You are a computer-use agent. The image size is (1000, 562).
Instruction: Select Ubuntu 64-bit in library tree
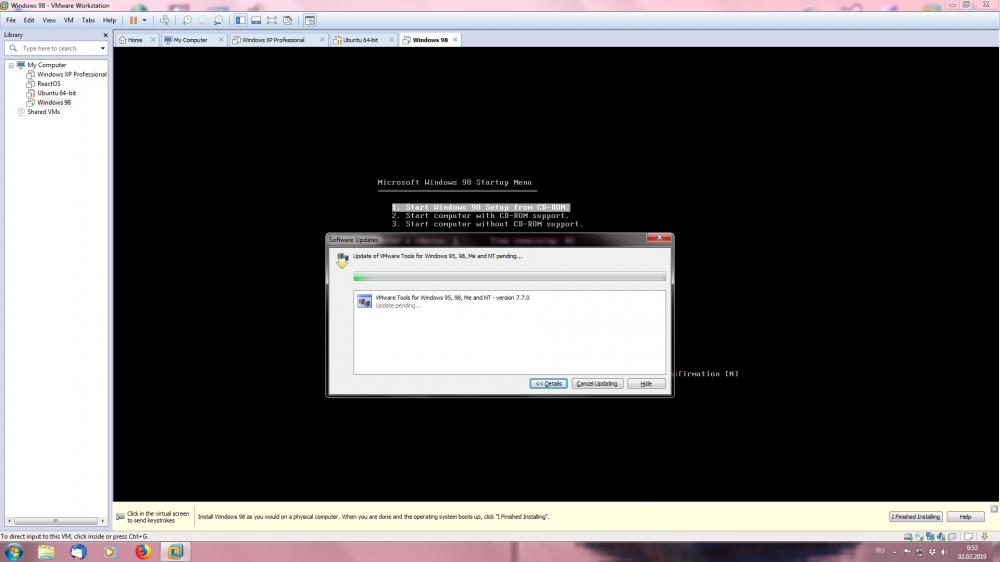click(56, 93)
